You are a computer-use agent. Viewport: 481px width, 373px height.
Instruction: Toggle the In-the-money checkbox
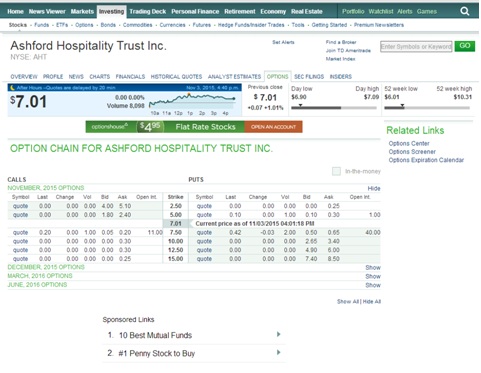tap(336, 171)
